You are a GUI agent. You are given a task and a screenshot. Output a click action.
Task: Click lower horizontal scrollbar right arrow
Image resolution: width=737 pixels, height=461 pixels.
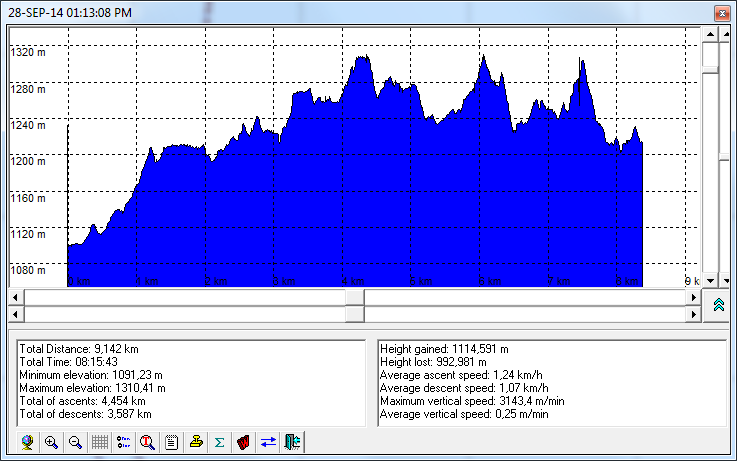(693, 314)
